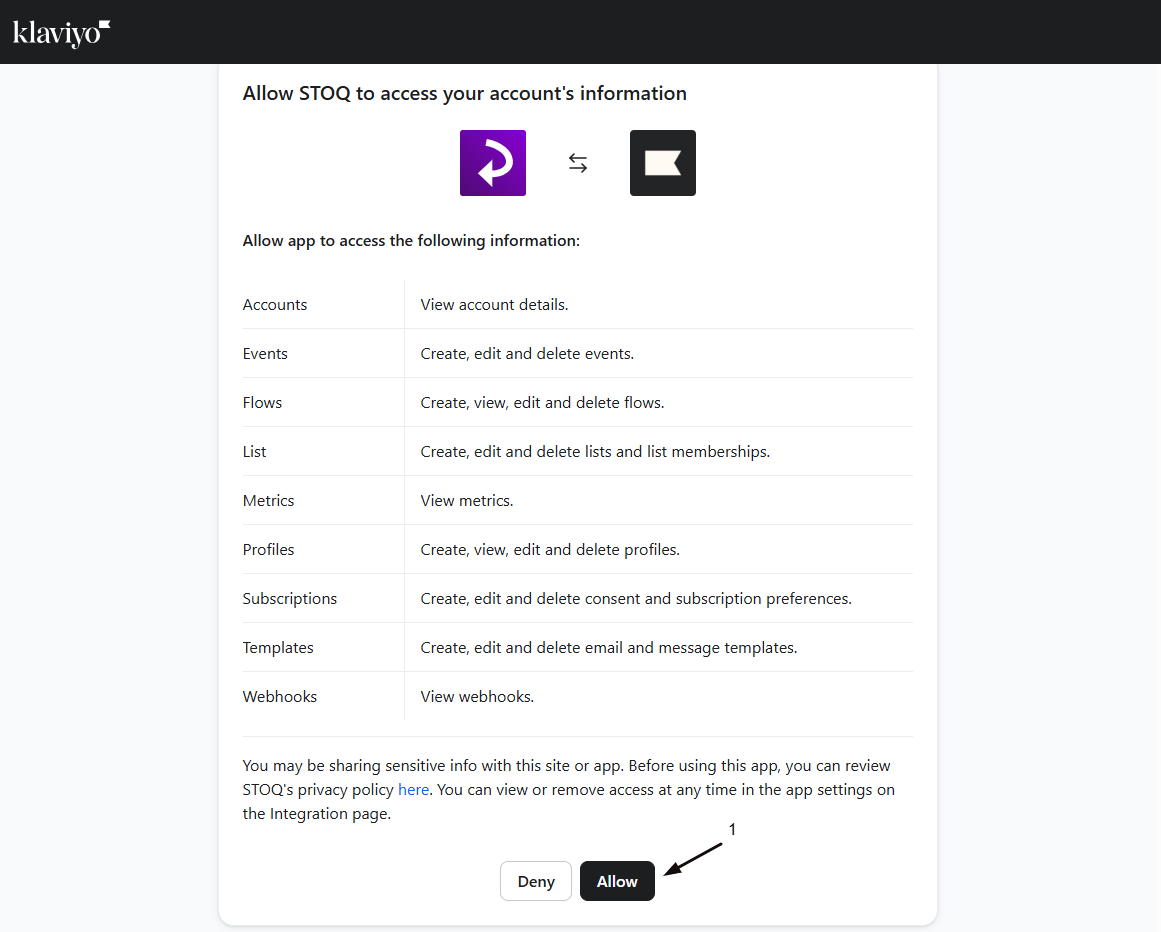1161x932 pixels.
Task: Click 'View account details.' description
Action: [494, 304]
